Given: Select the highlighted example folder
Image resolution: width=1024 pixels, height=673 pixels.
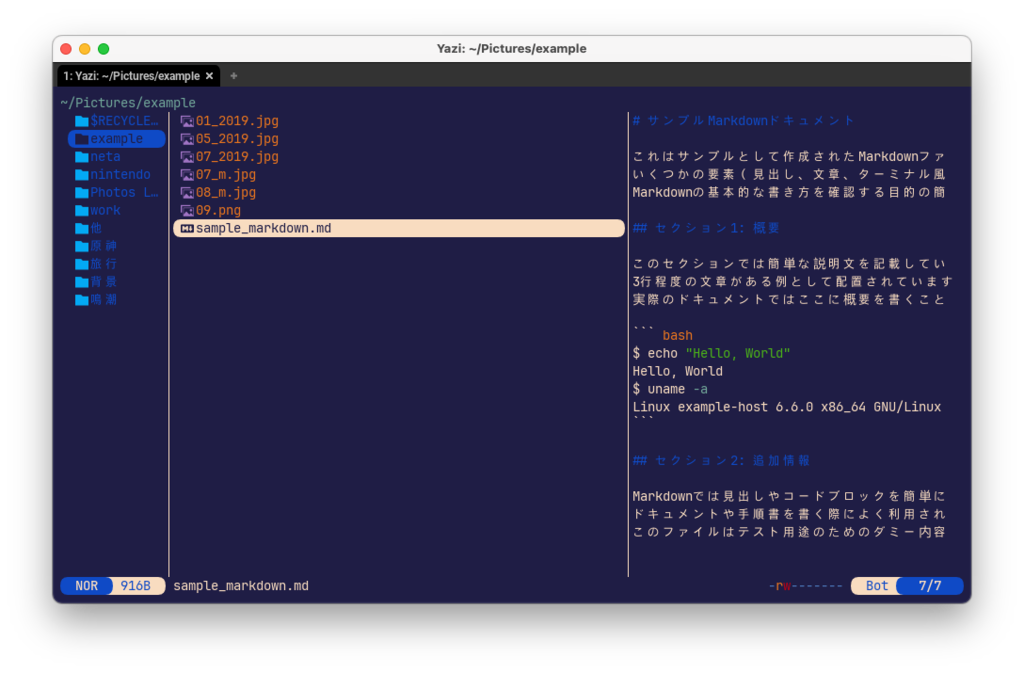Looking at the screenshot, I should (116, 138).
